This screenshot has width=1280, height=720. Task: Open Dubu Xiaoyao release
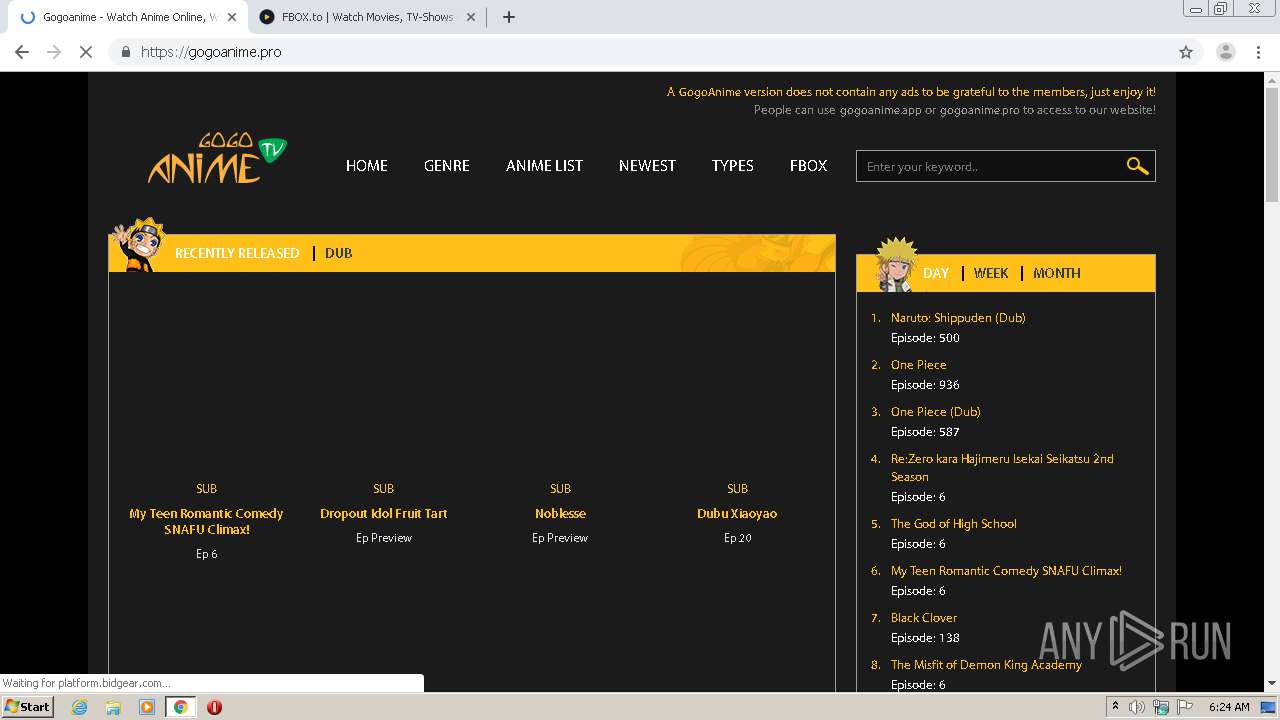737,513
